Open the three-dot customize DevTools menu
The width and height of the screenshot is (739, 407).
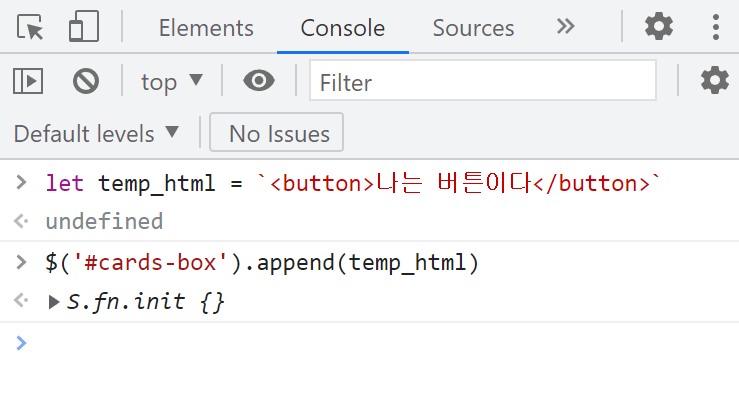click(x=715, y=27)
